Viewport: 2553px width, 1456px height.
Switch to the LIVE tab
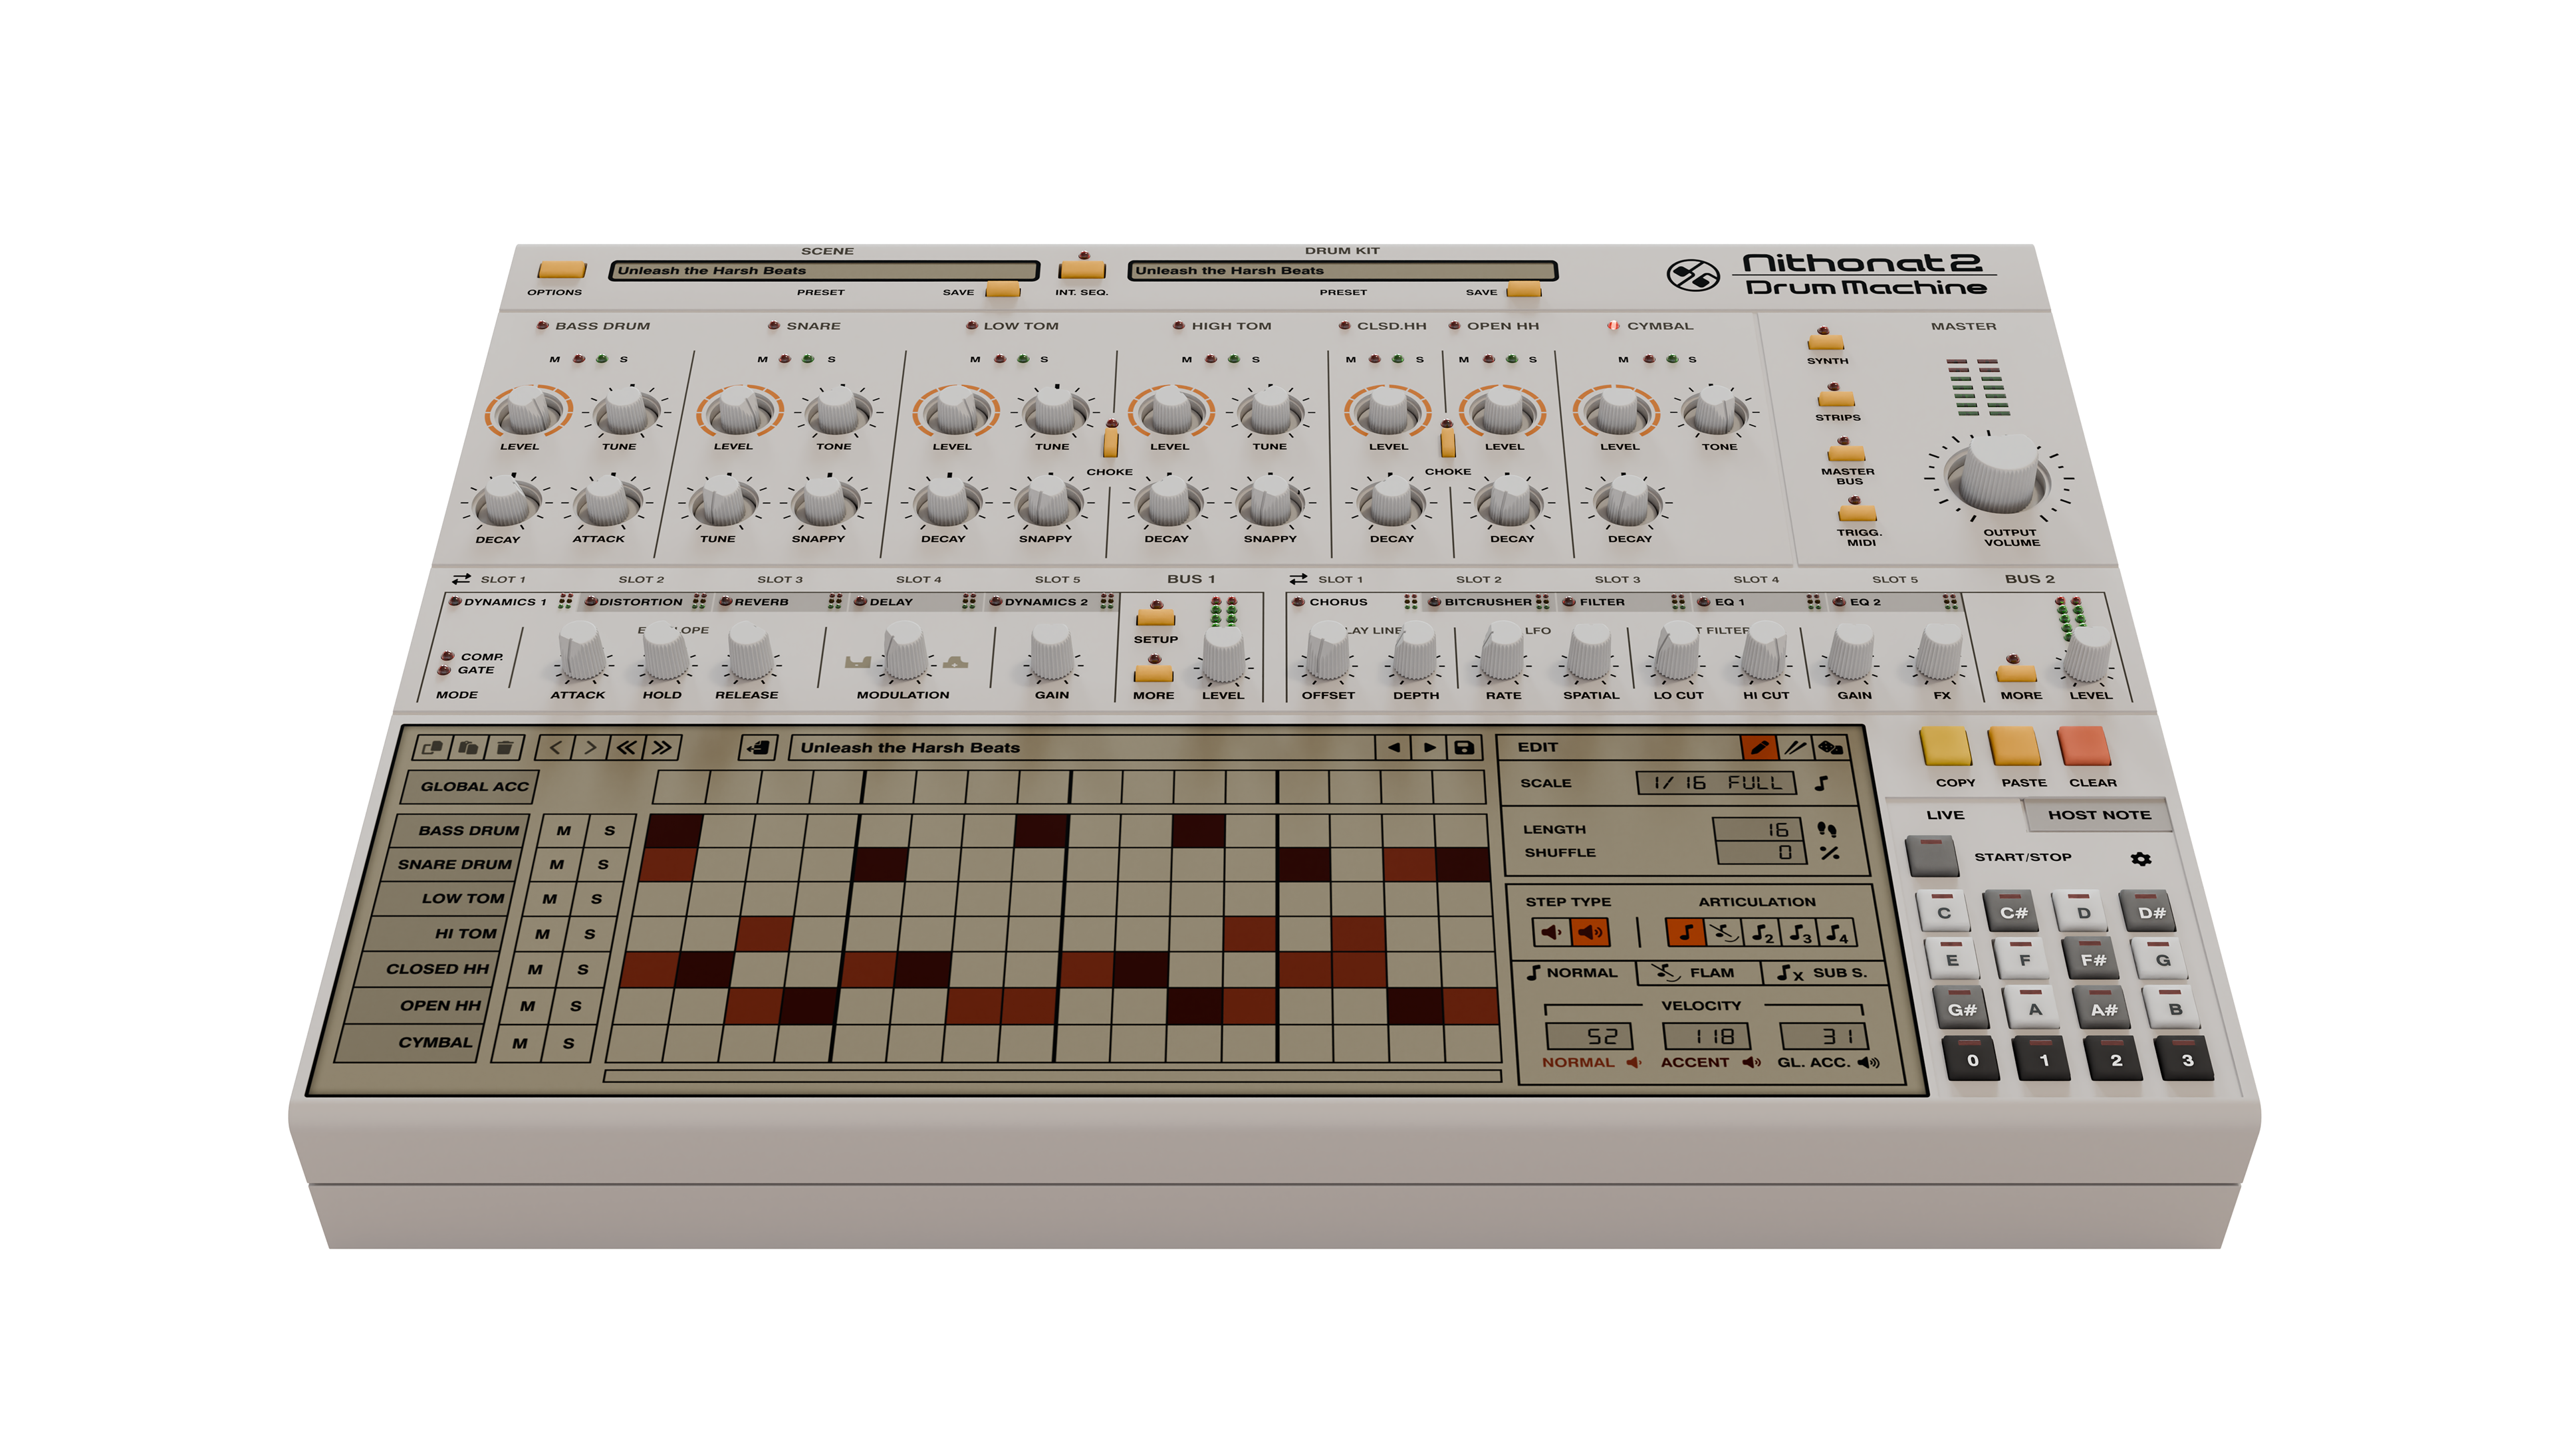pyautogui.click(x=1945, y=815)
